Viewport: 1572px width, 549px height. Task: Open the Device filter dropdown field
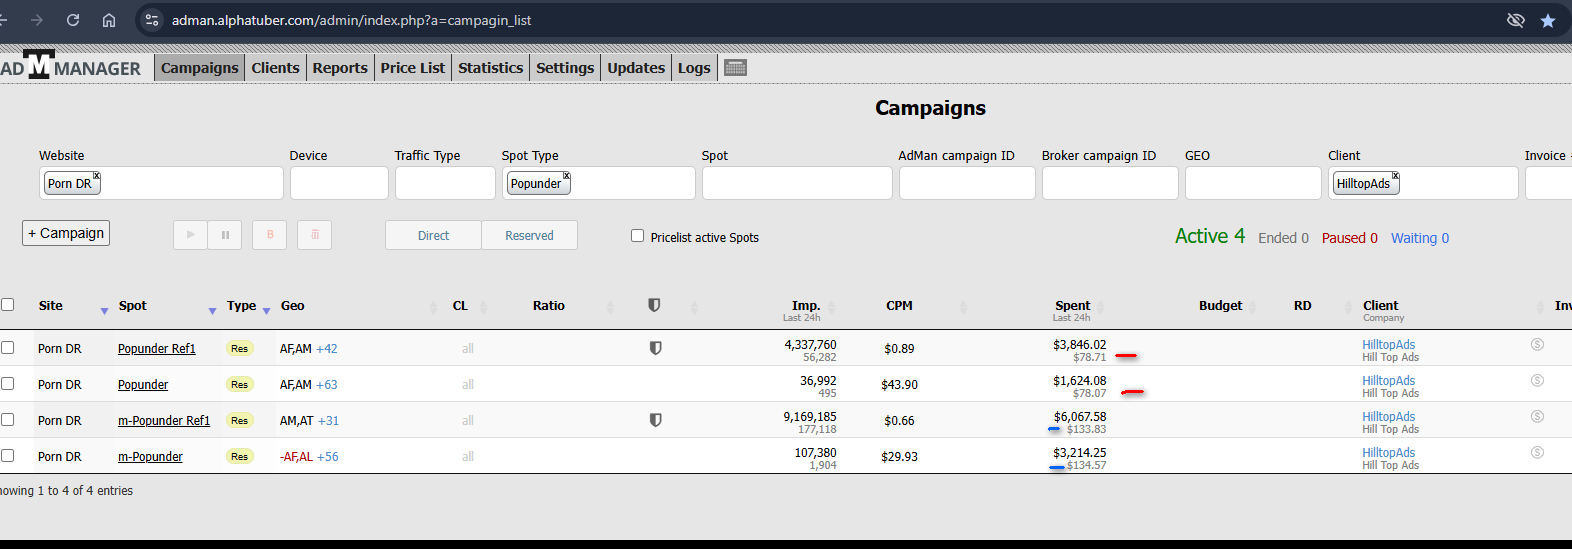339,183
